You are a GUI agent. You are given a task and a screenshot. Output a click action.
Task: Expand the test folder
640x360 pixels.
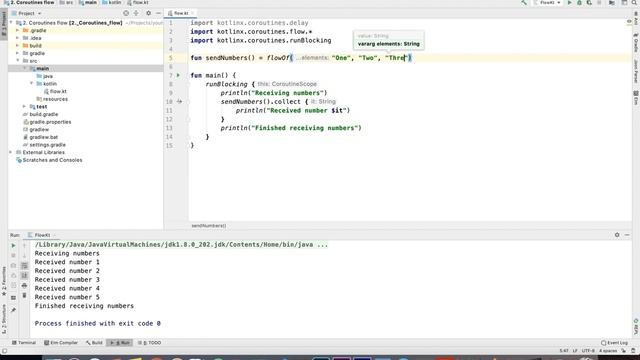tap(24, 107)
